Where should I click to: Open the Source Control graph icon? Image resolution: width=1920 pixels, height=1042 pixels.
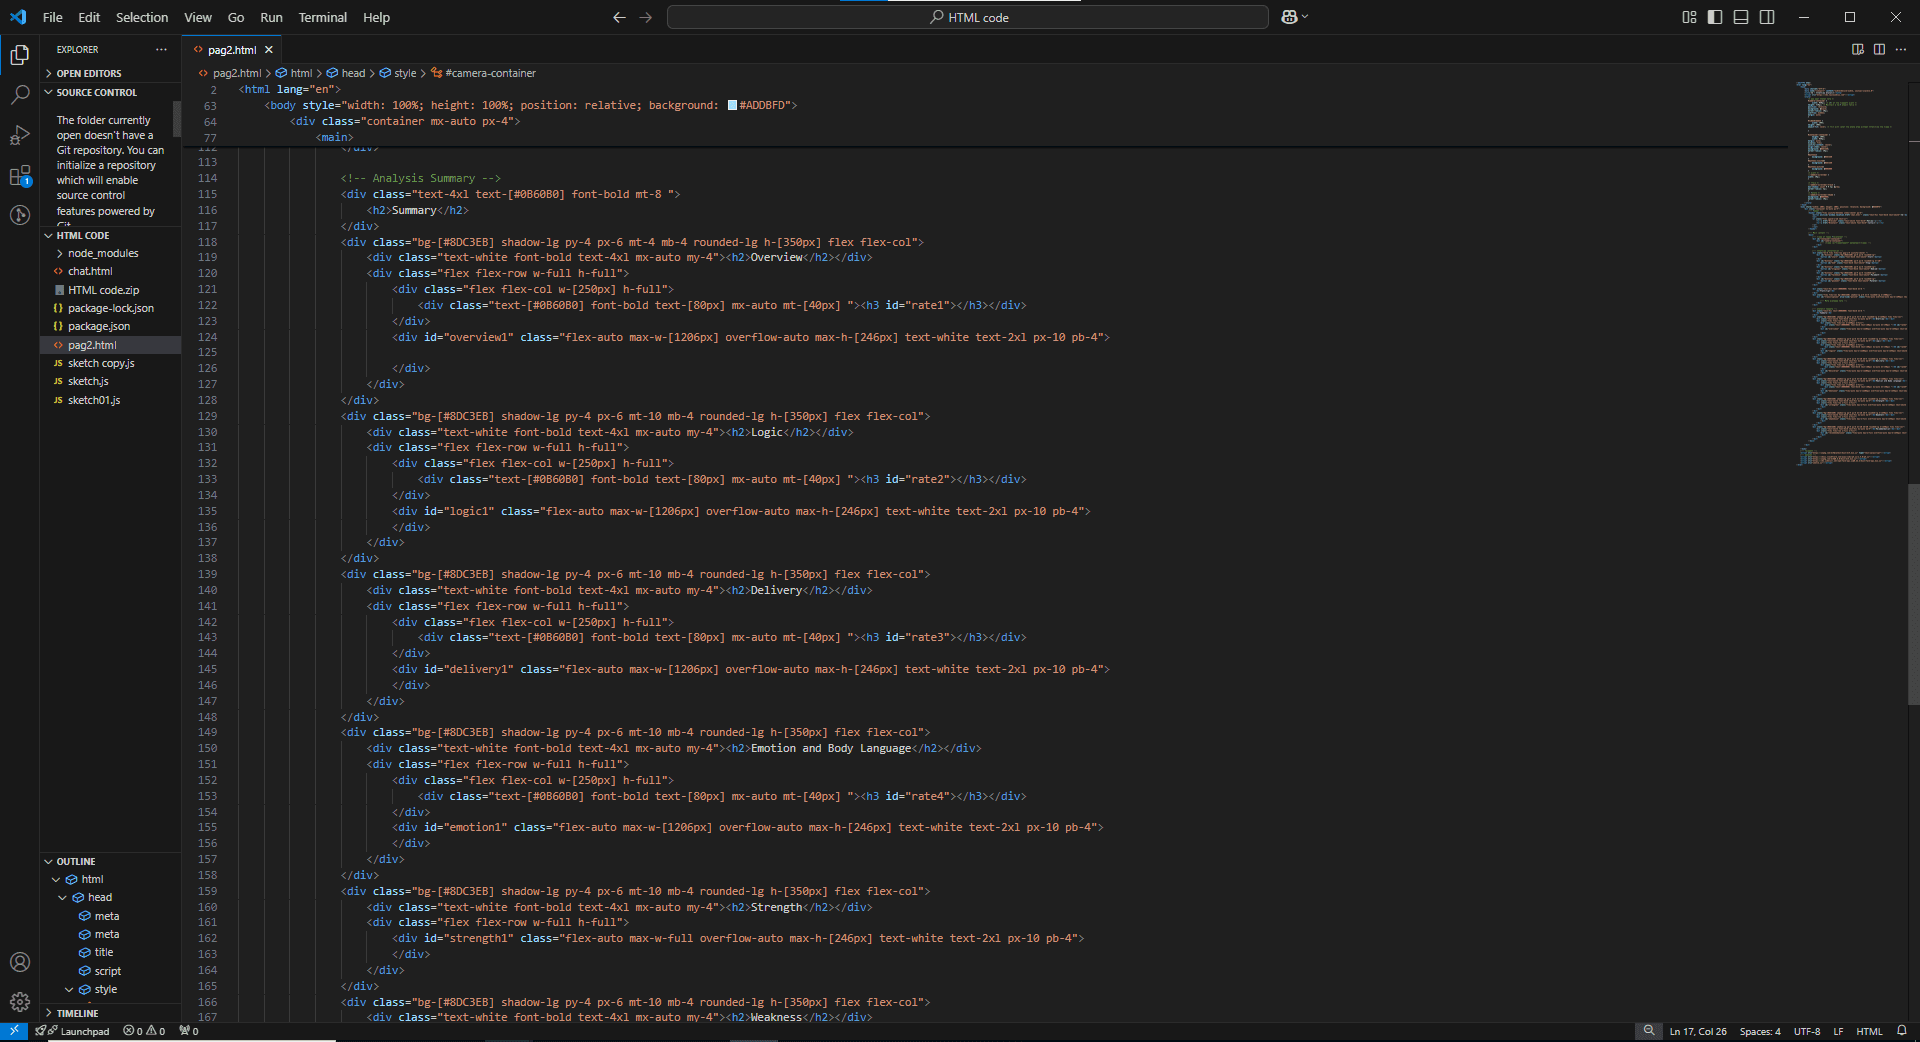click(x=19, y=215)
